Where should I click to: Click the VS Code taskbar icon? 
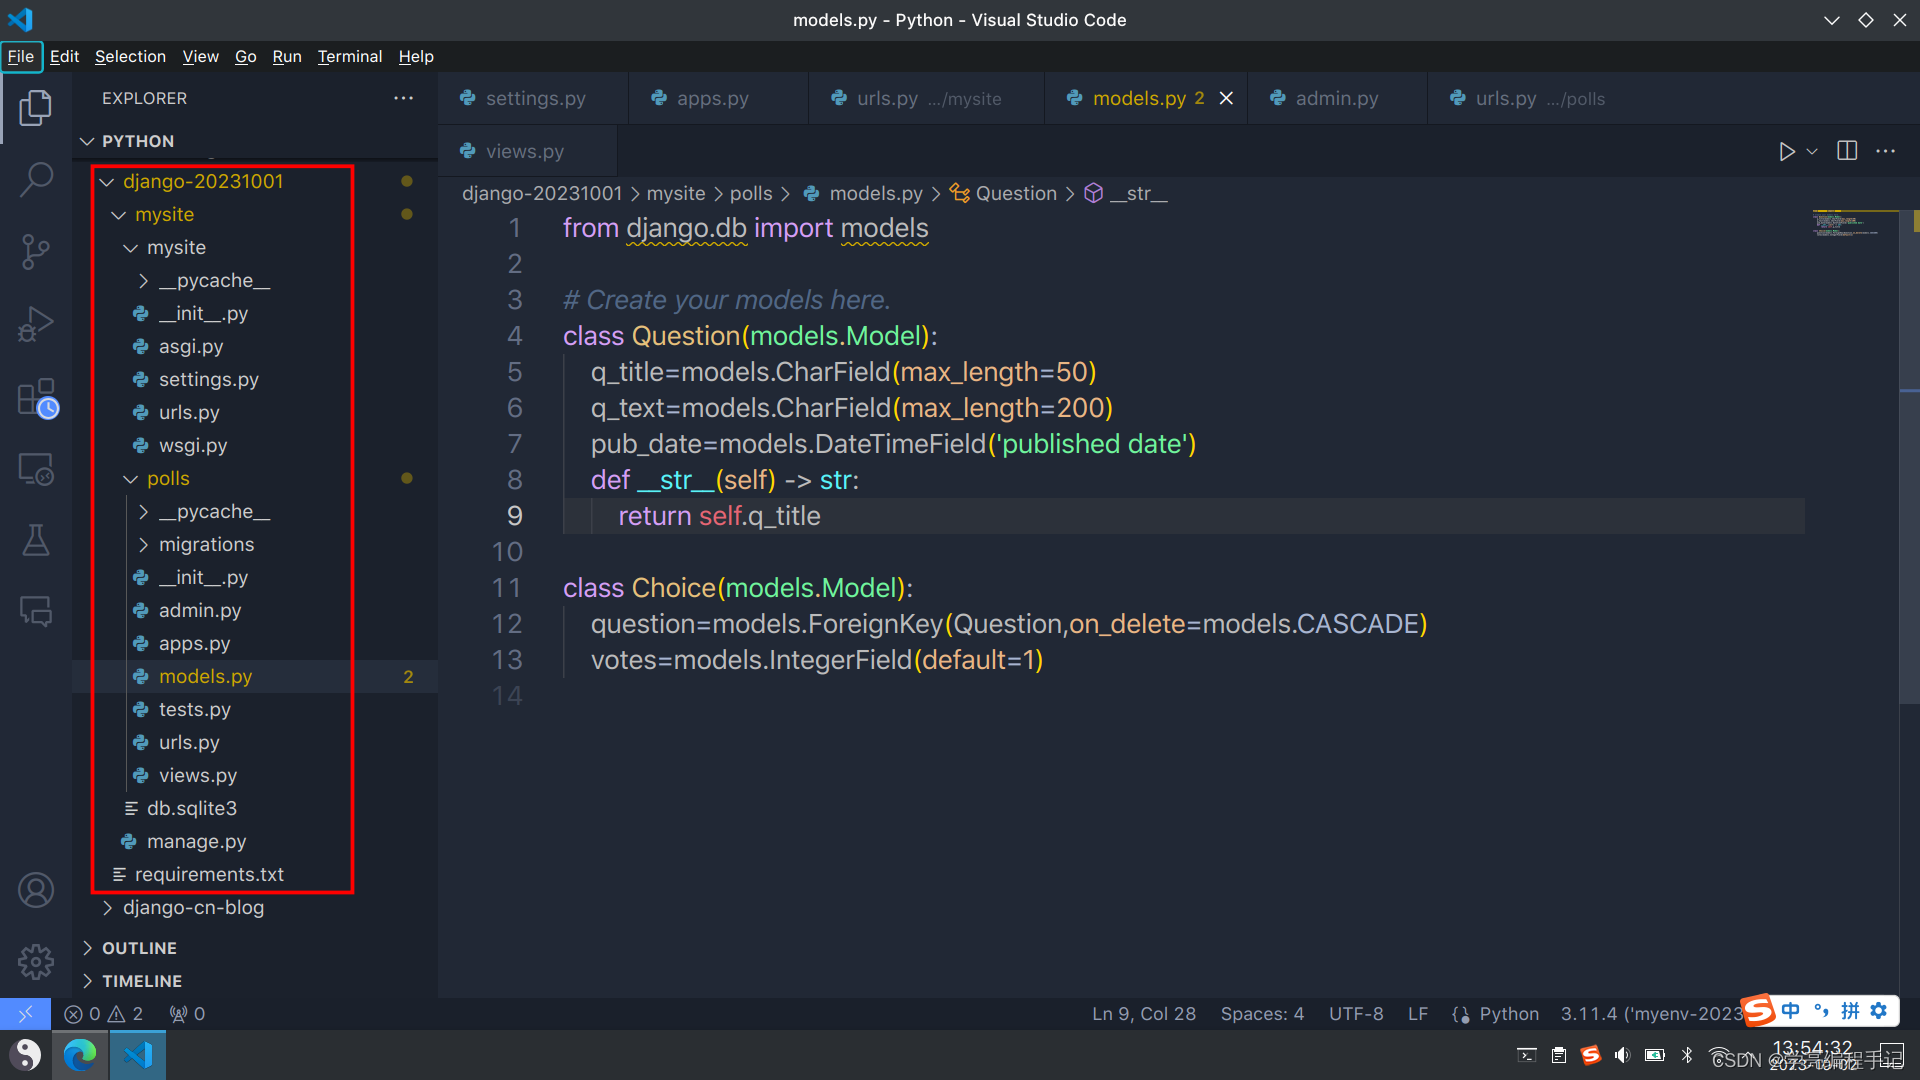[x=137, y=1055]
